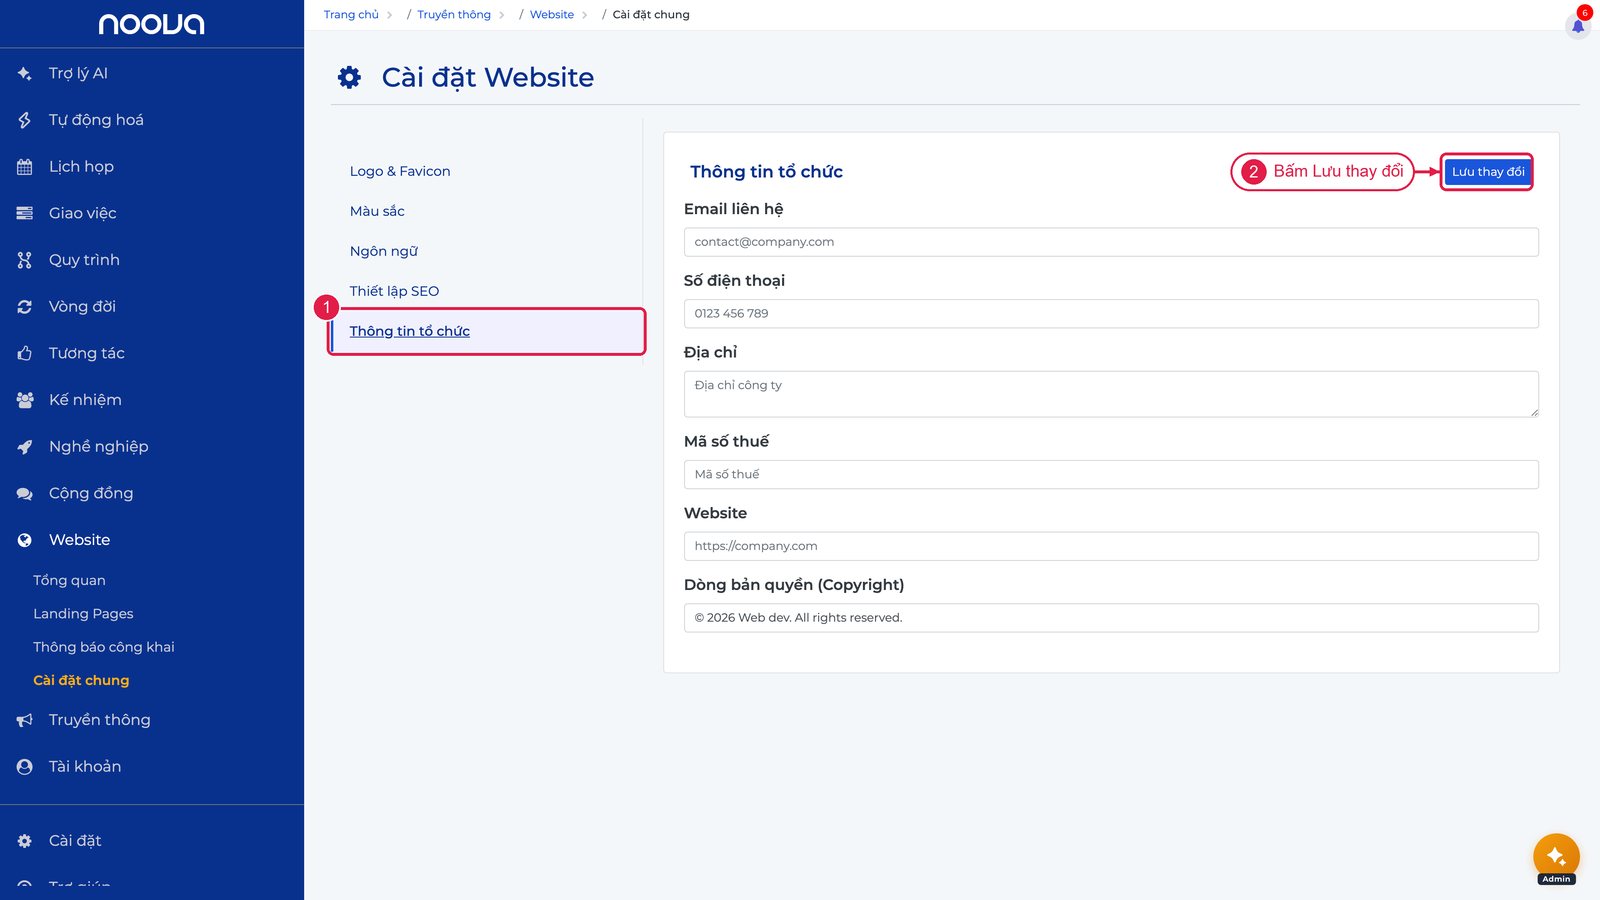The width and height of the screenshot is (1600, 900).
Task: Open Thông báo công khai submenu item
Action: coord(104,647)
